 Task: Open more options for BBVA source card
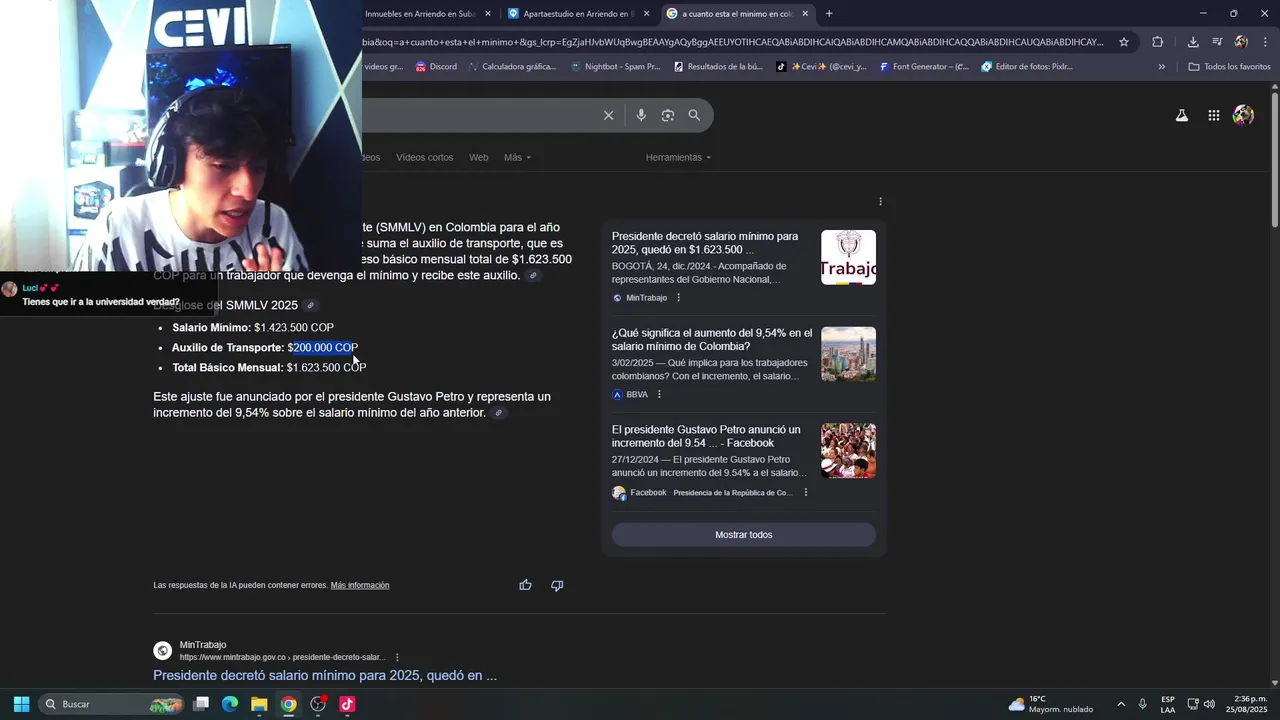point(659,394)
